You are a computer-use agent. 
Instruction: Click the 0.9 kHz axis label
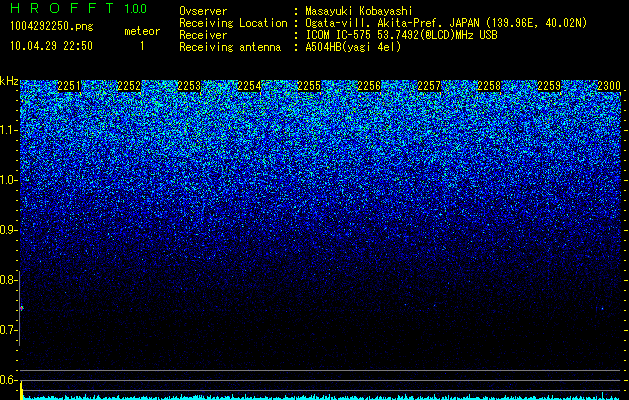coord(9,230)
